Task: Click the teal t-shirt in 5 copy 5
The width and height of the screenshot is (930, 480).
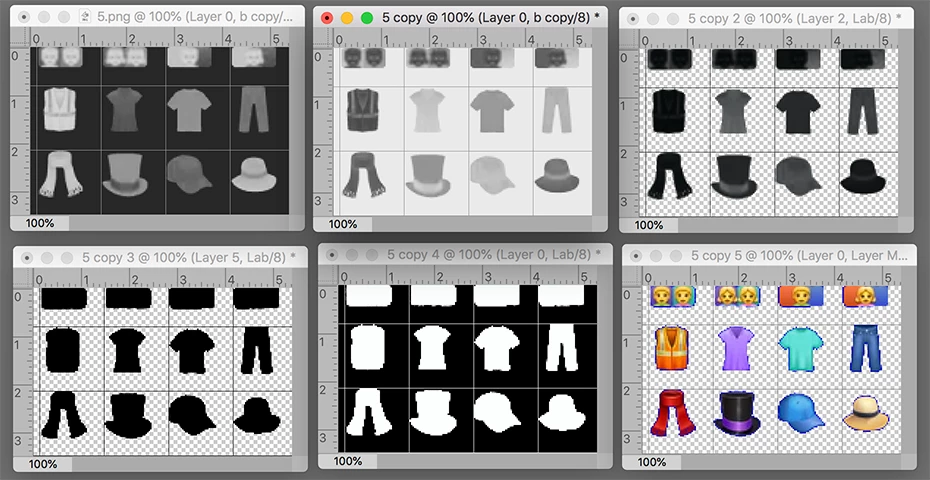Action: pyautogui.click(x=801, y=350)
